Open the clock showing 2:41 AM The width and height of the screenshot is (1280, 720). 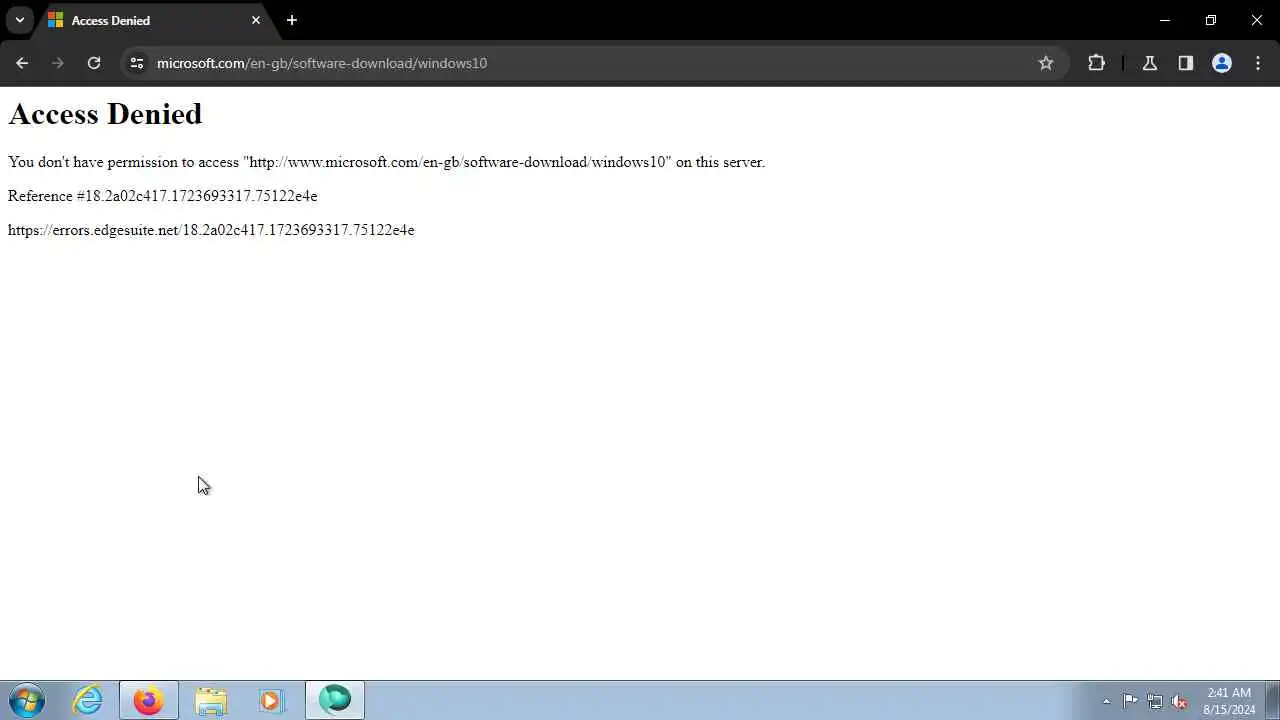tap(1229, 701)
